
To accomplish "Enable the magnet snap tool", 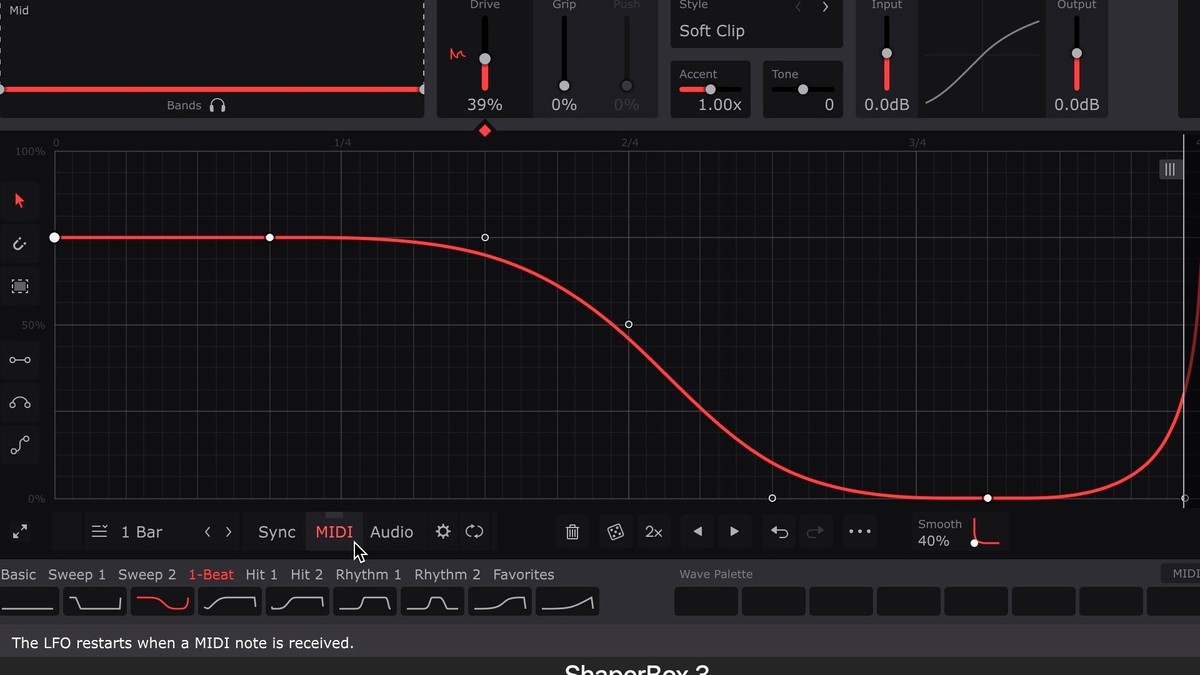I will click(19, 244).
